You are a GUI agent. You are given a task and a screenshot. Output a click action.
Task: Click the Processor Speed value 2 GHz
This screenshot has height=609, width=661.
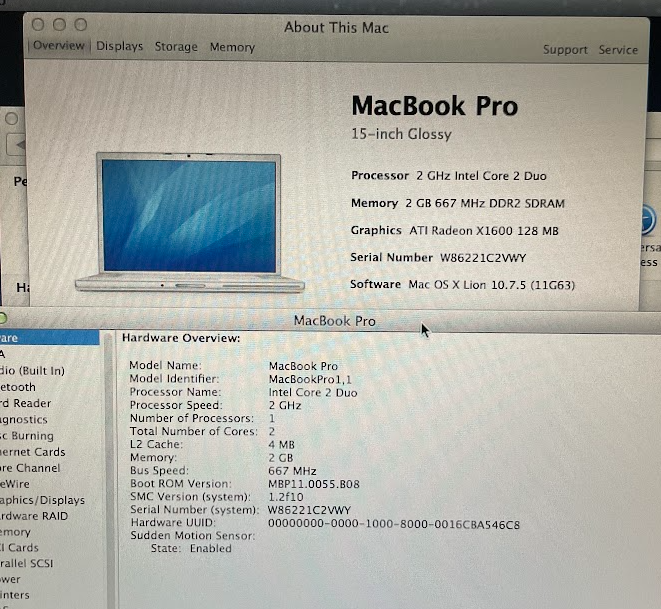coord(285,405)
